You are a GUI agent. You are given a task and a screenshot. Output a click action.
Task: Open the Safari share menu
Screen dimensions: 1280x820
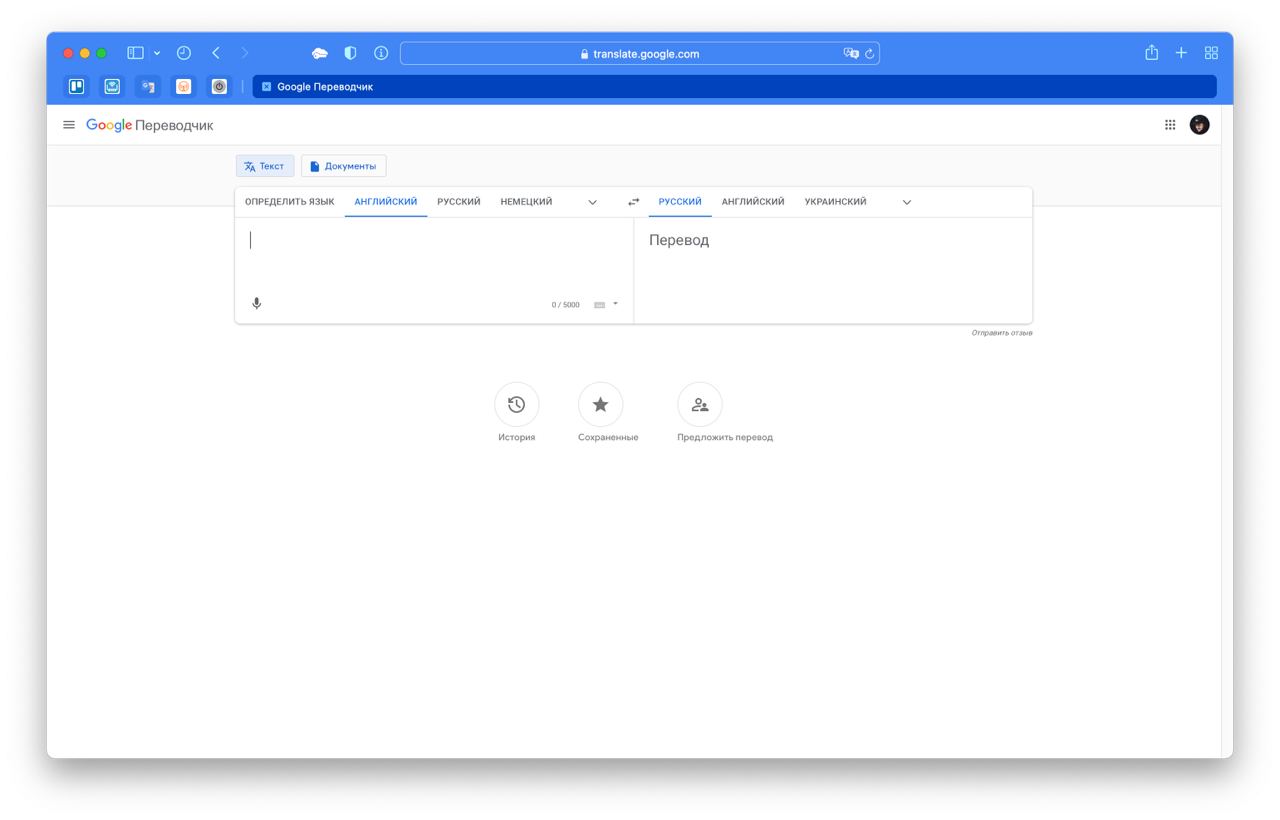(x=1152, y=52)
